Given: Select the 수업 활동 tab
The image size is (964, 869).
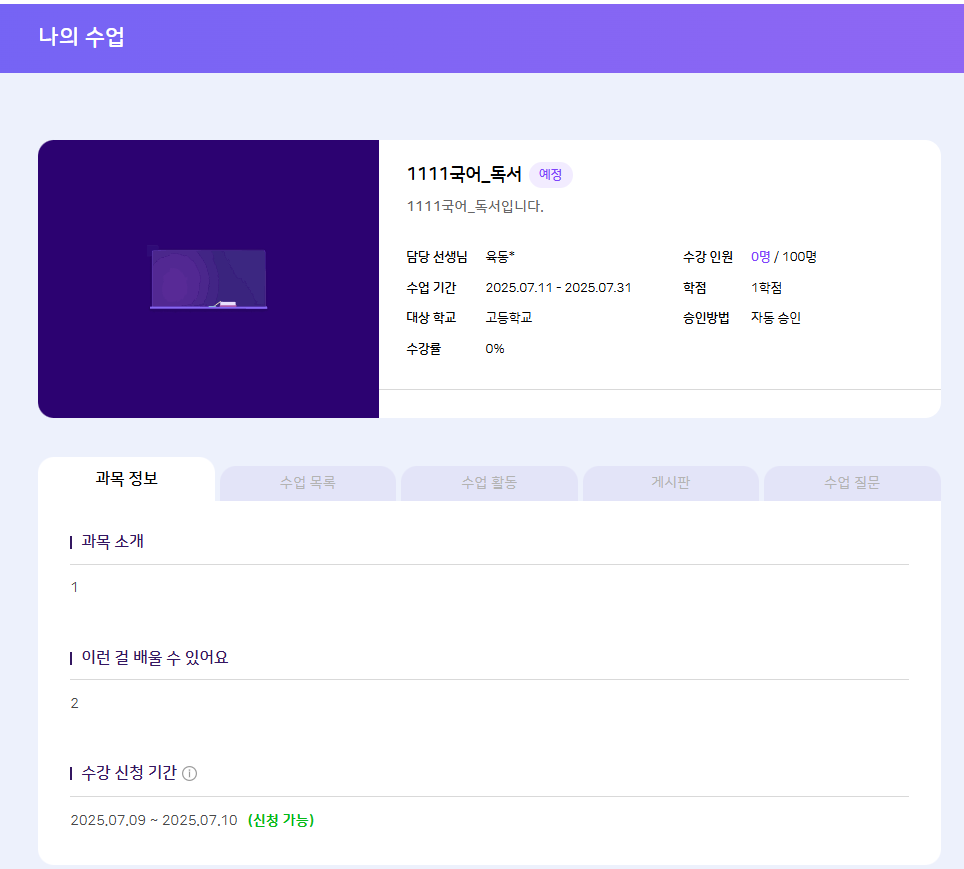Looking at the screenshot, I should [489, 483].
